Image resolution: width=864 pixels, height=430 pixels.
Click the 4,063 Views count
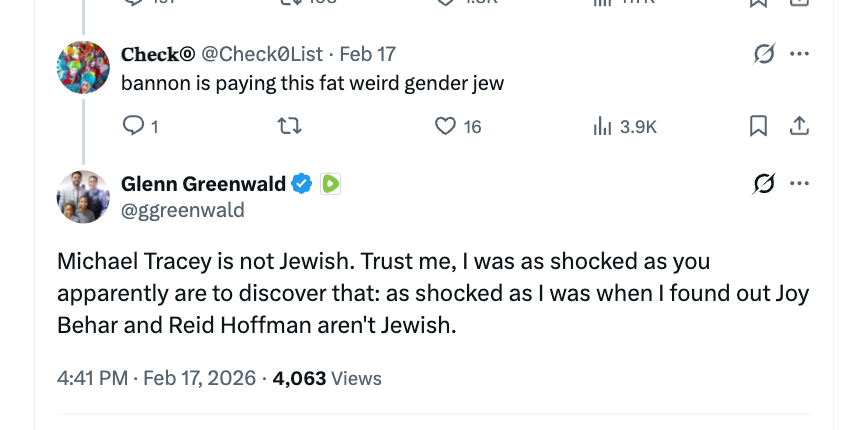point(327,378)
